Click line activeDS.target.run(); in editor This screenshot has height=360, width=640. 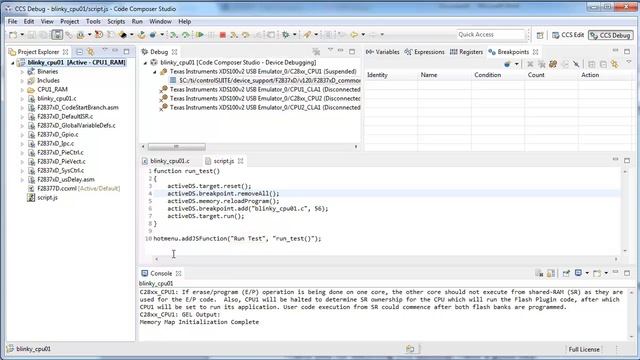tap(206, 216)
